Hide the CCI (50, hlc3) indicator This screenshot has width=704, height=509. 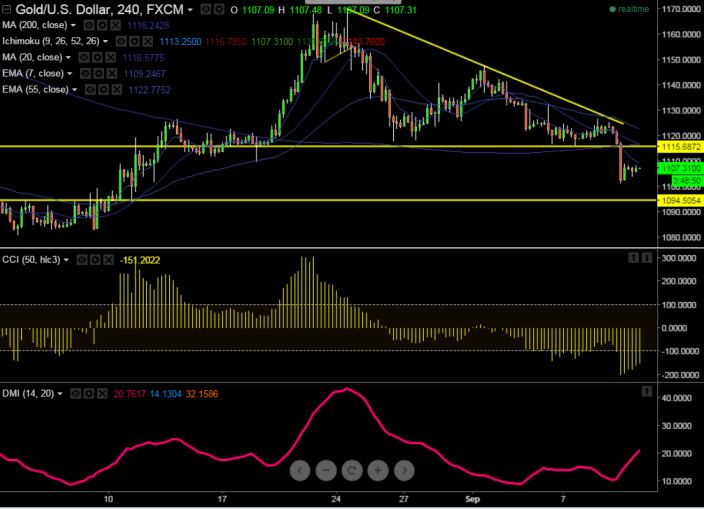pyautogui.click(x=82, y=260)
